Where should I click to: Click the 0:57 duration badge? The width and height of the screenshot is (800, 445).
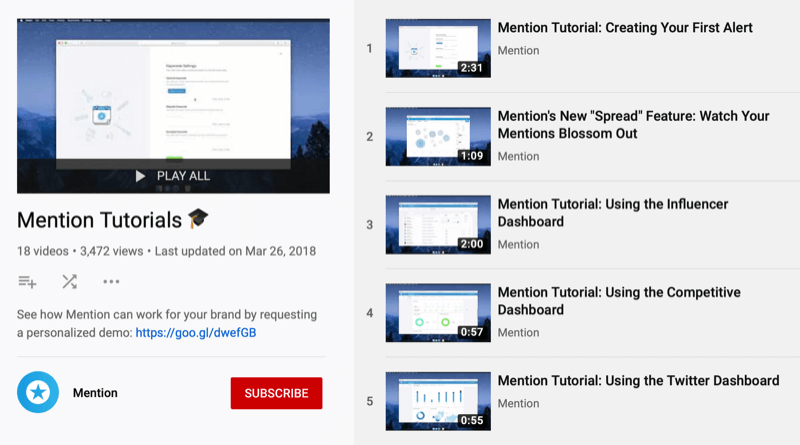(471, 332)
